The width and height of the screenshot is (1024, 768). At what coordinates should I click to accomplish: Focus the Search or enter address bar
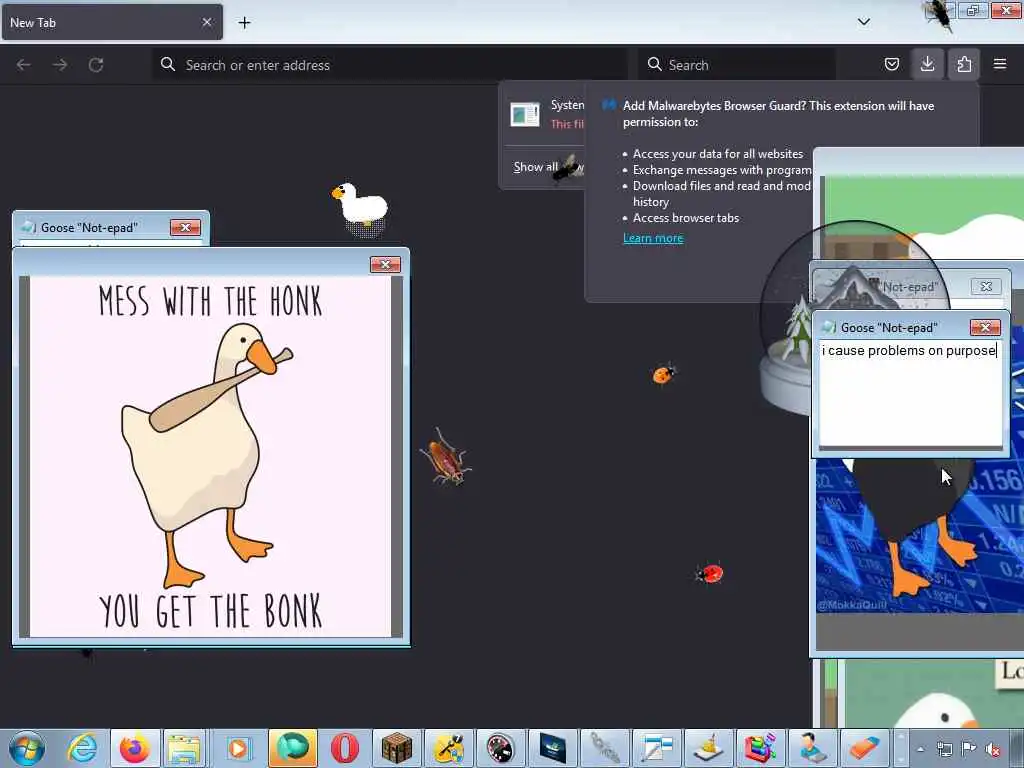tap(390, 65)
